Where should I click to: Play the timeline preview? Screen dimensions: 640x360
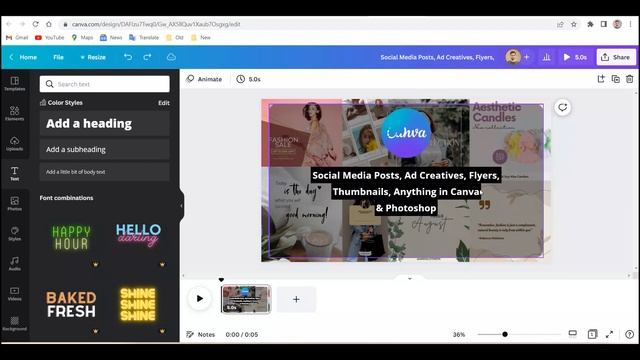point(200,298)
